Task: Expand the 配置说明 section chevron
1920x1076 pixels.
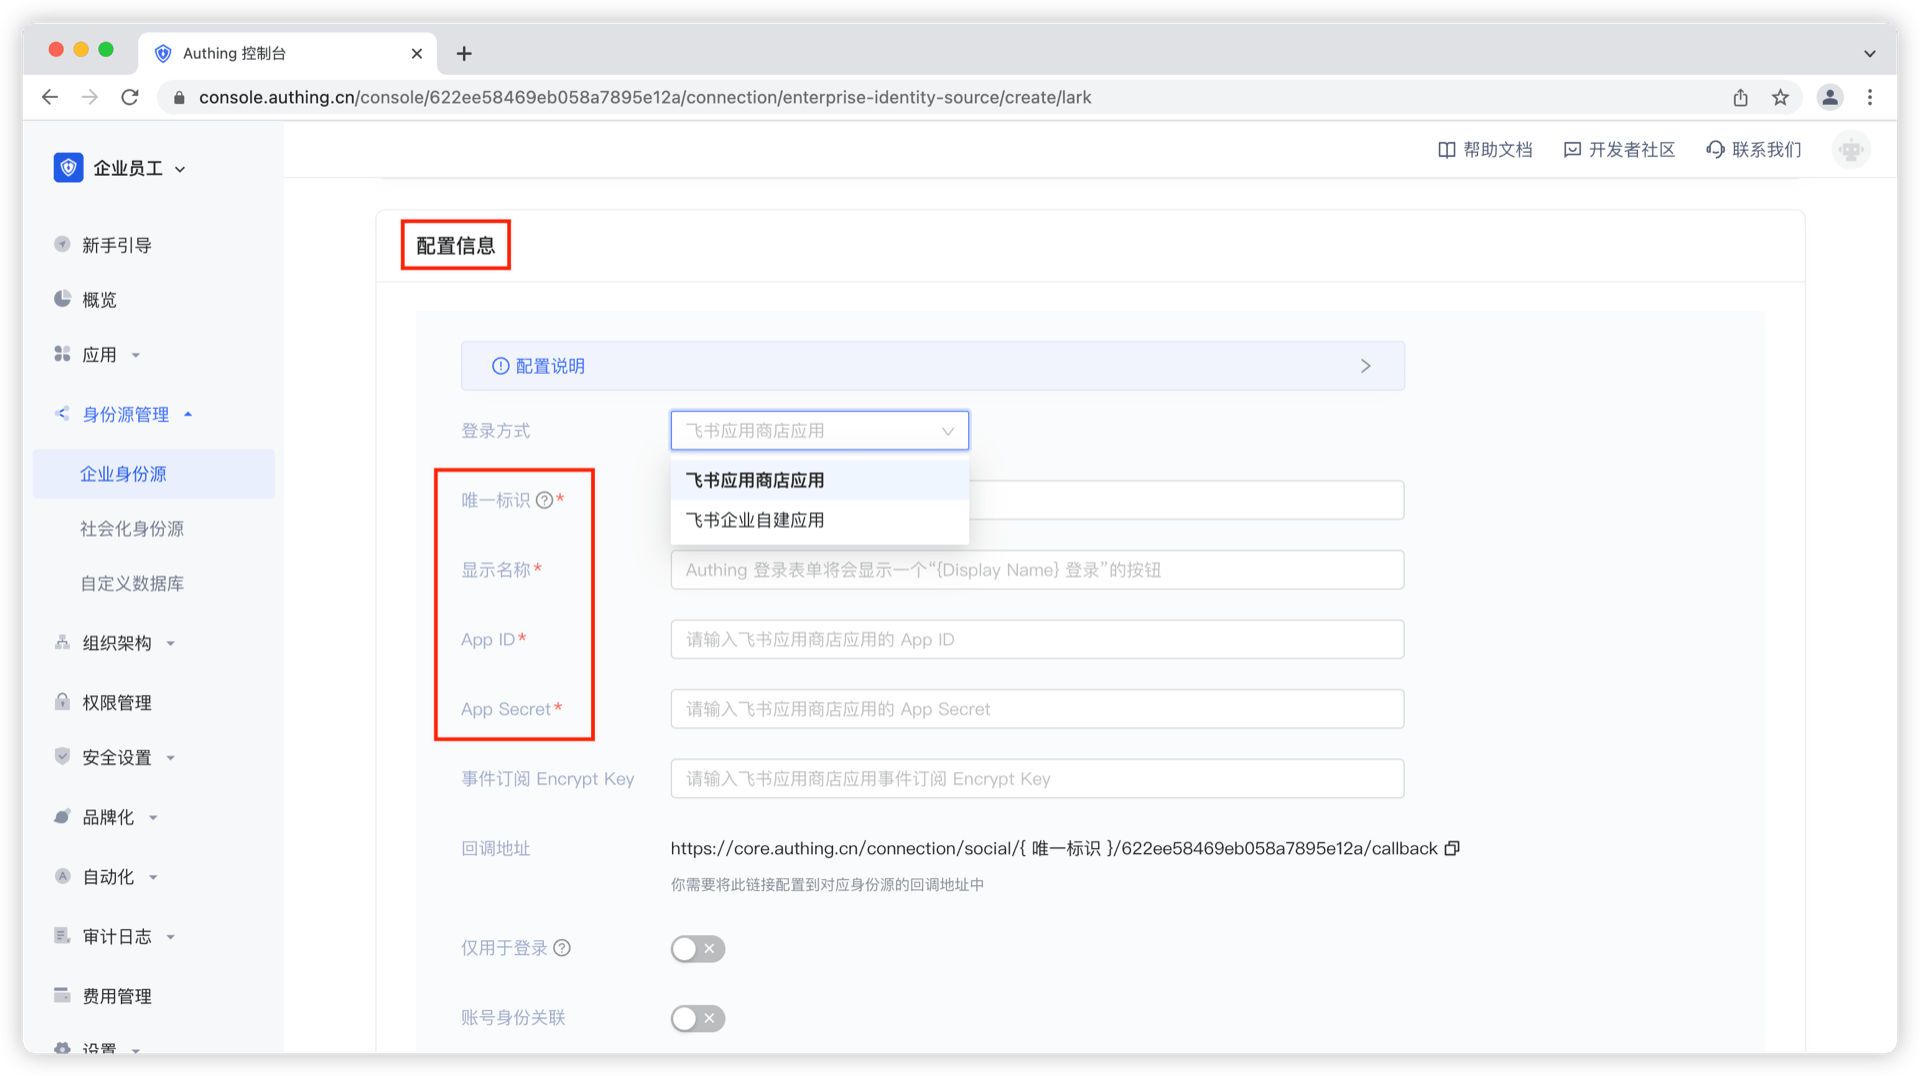Action: (1365, 366)
